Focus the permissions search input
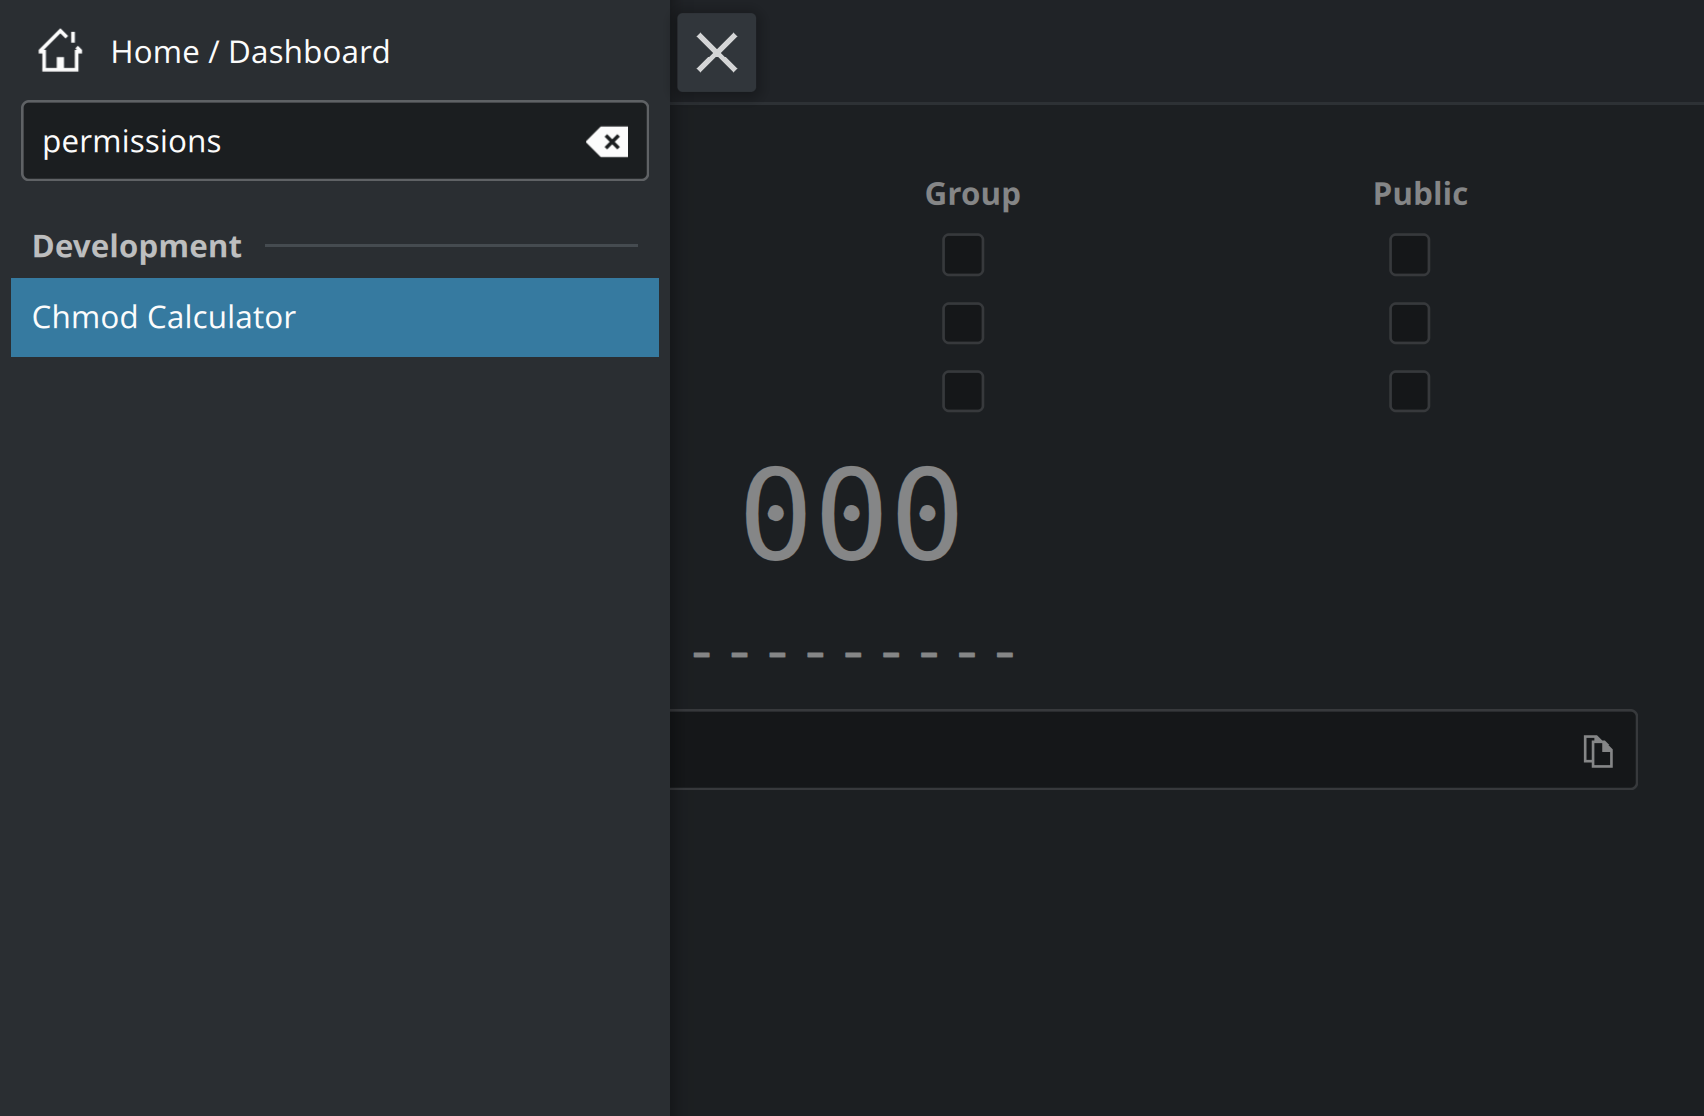This screenshot has width=1704, height=1116. [x=335, y=141]
